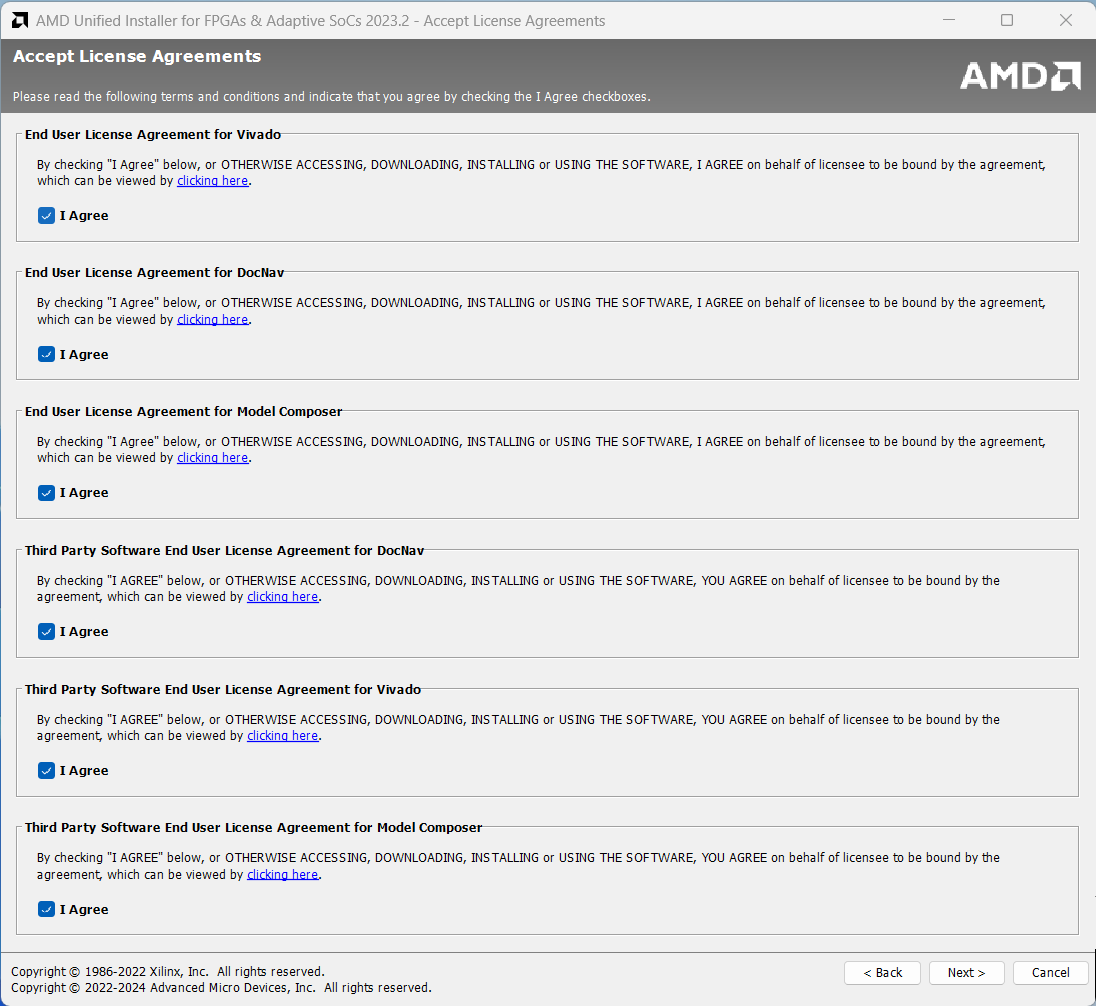This screenshot has height=1006, width=1096.
Task: Maximize the installer window
Action: [1007, 20]
